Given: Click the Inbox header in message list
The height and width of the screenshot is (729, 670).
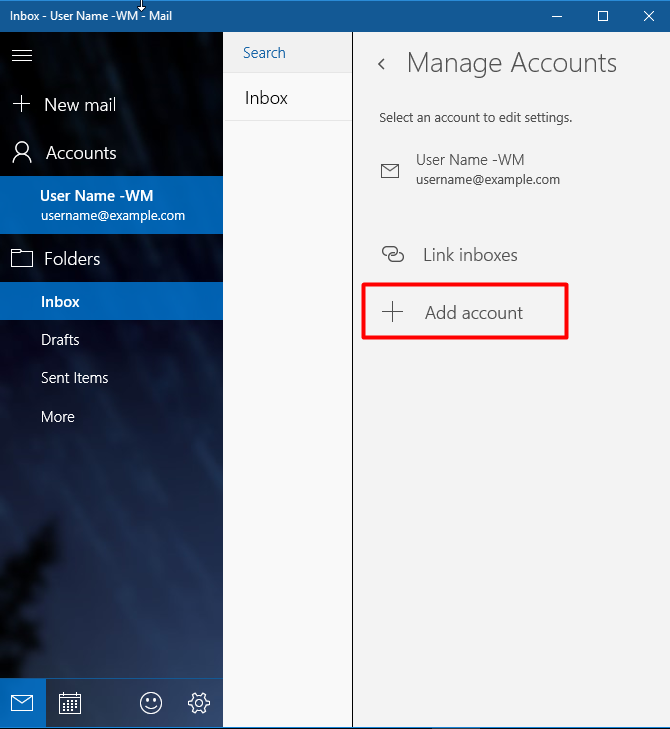Looking at the screenshot, I should click(x=267, y=98).
